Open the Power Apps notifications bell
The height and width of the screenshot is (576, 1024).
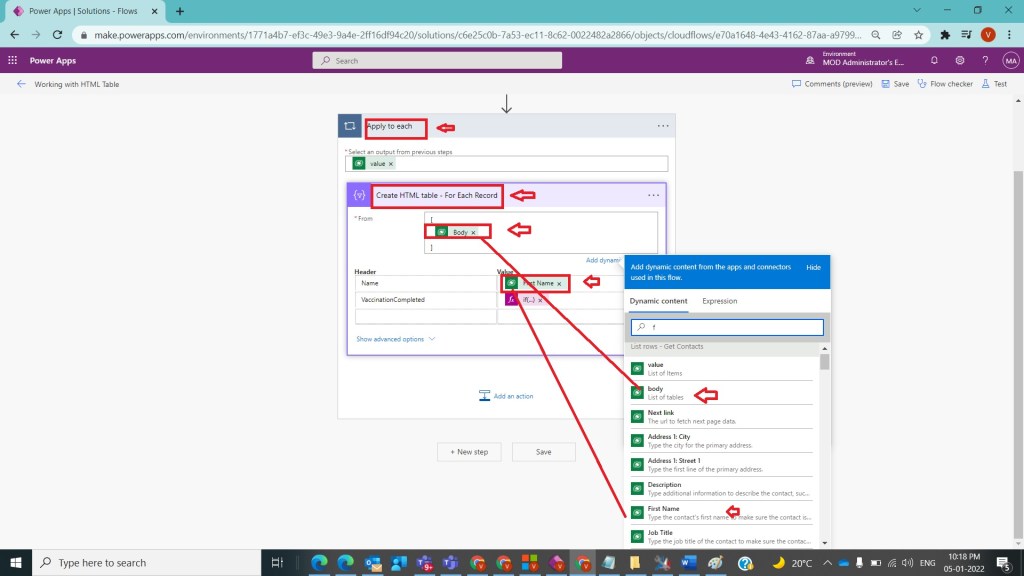pyautogui.click(x=934, y=61)
